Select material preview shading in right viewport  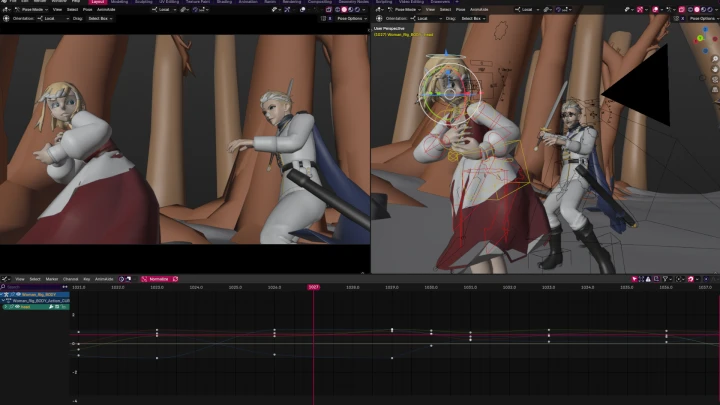point(703,10)
